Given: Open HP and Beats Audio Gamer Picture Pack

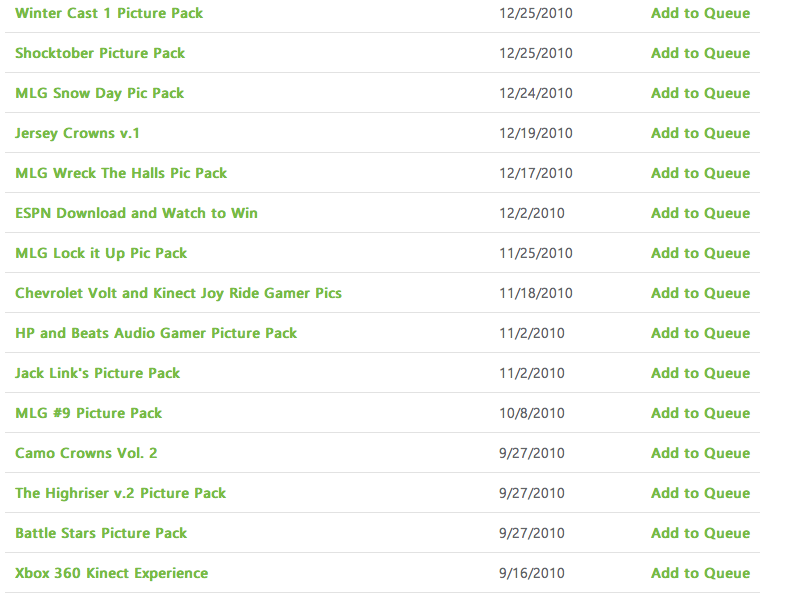Looking at the screenshot, I should click(x=156, y=333).
